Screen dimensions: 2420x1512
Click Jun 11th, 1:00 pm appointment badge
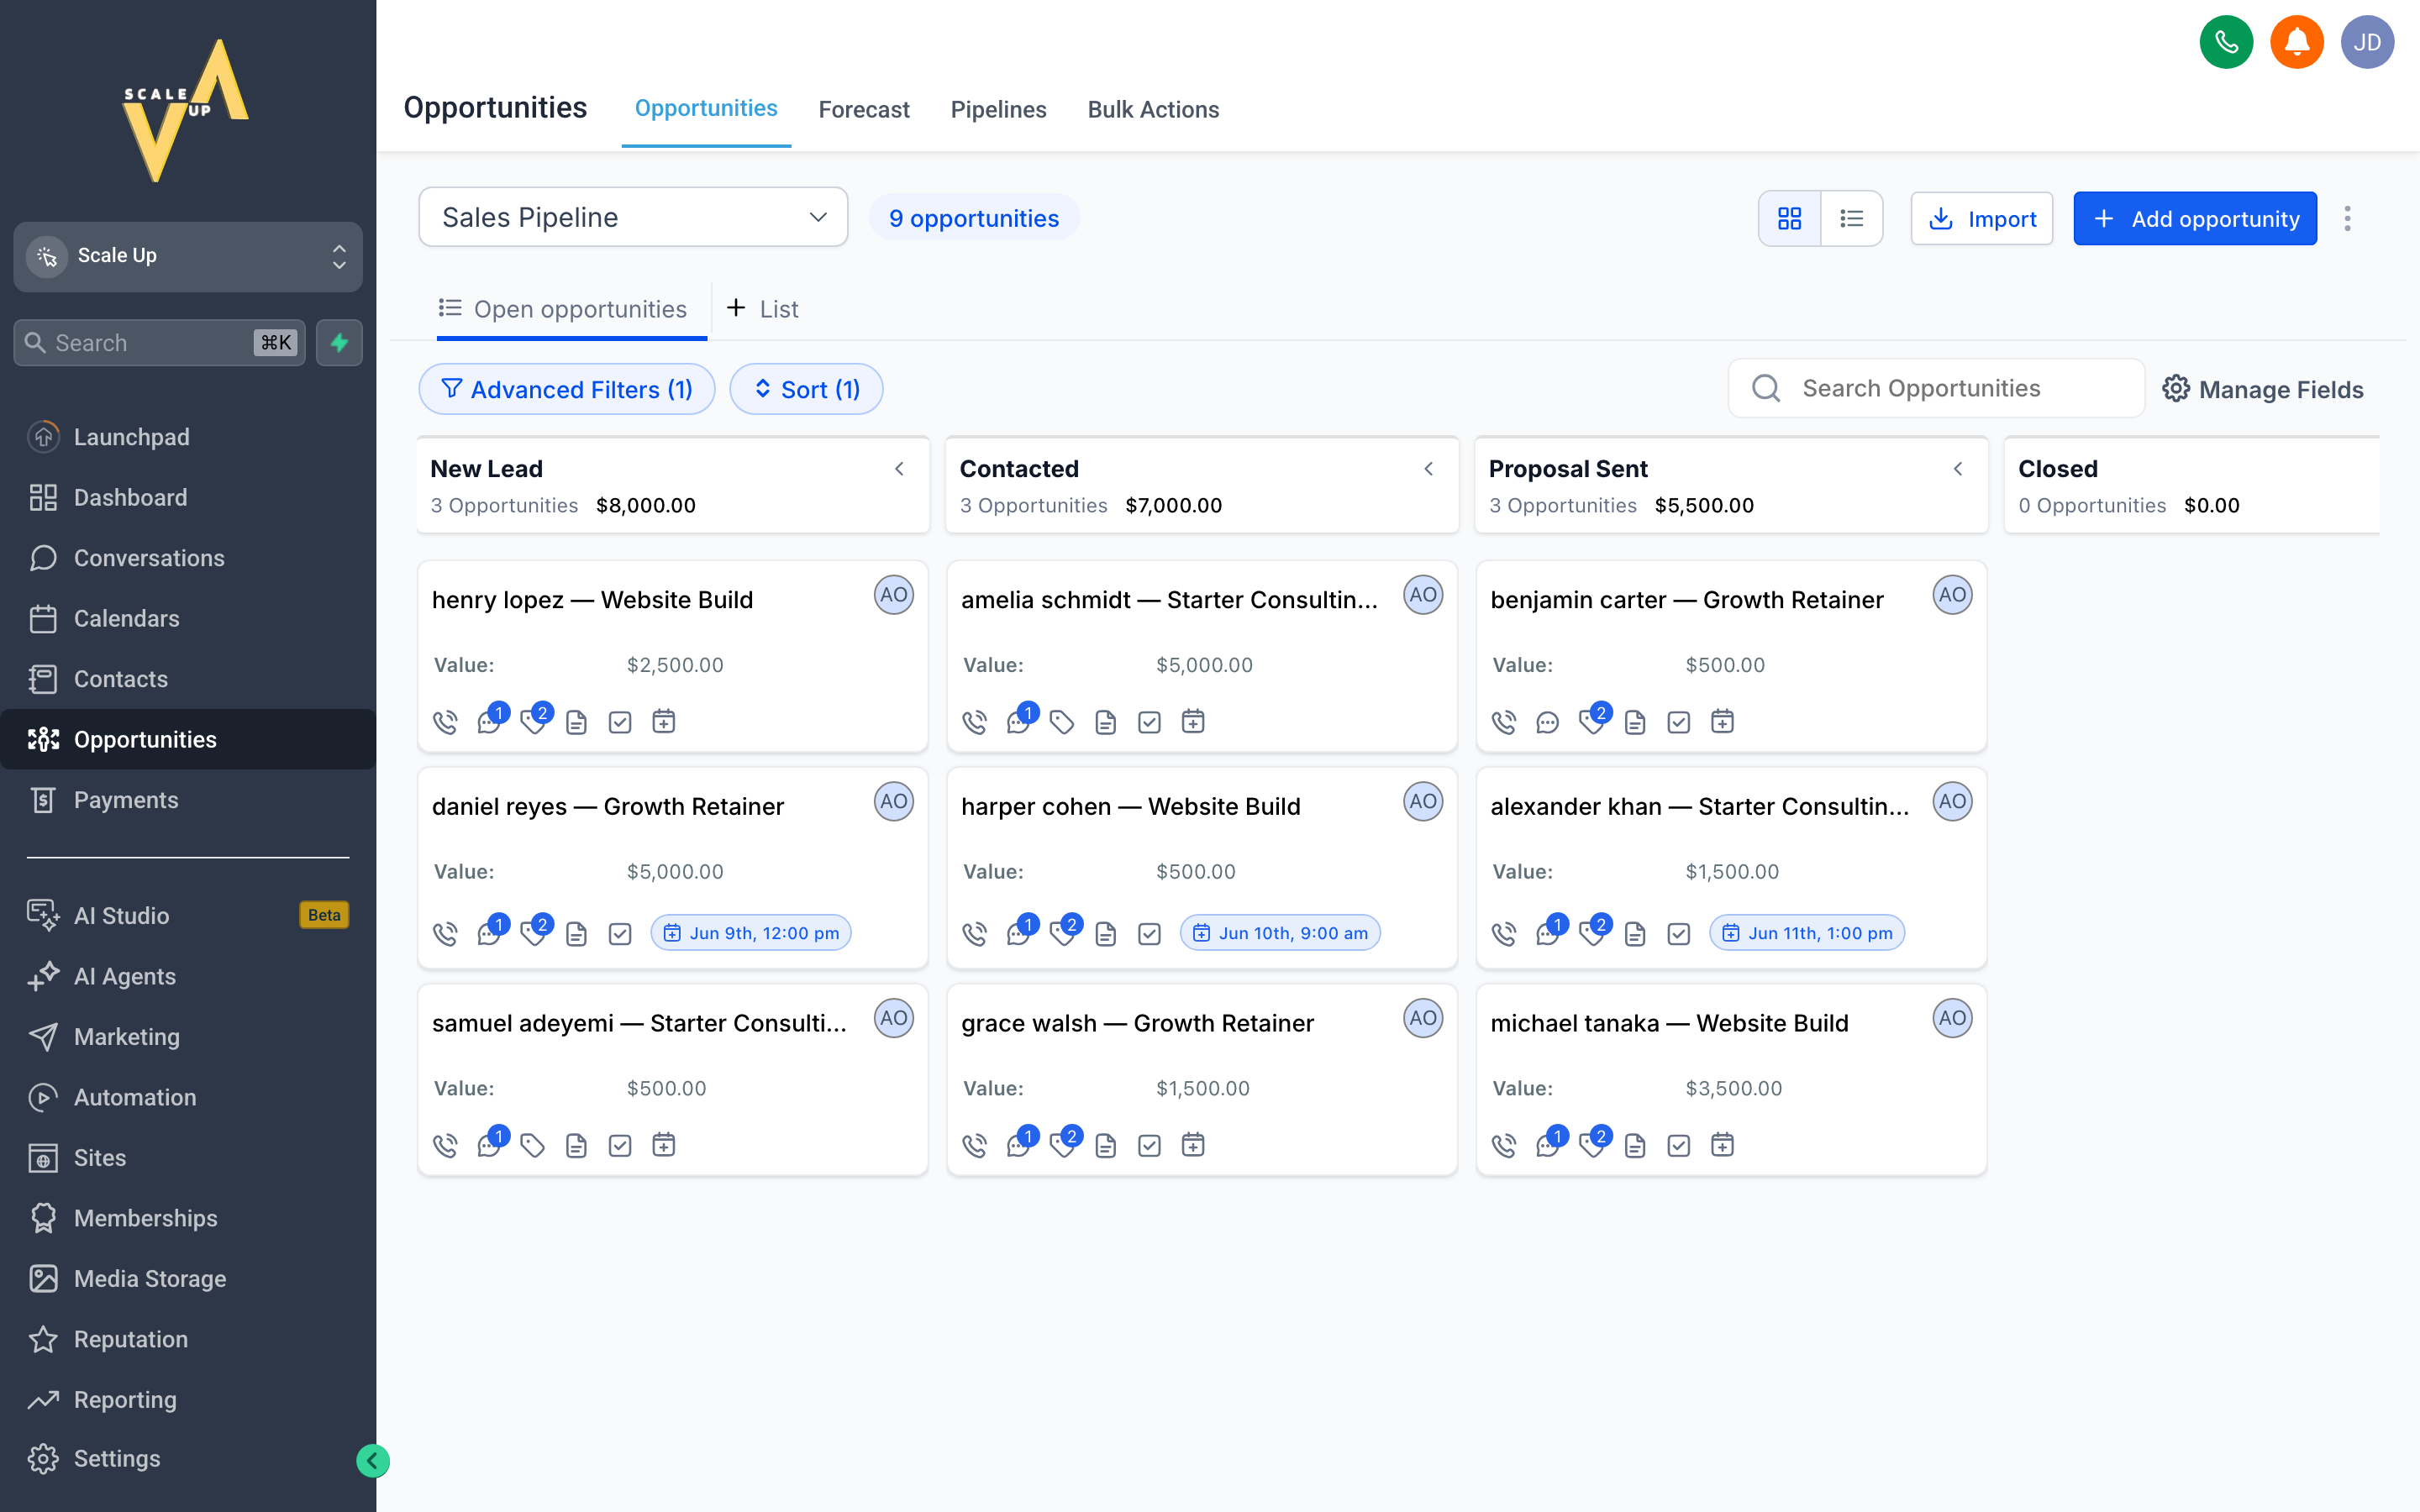click(1807, 933)
